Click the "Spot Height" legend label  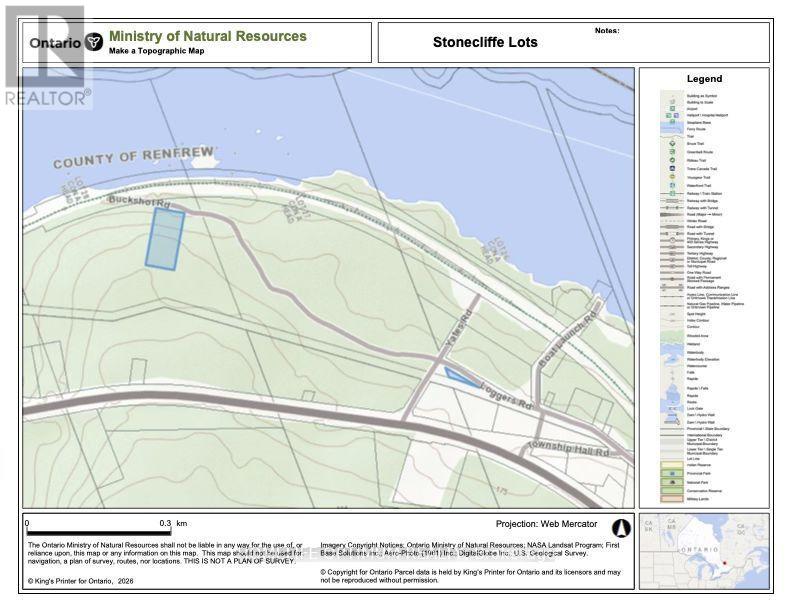[x=697, y=314]
